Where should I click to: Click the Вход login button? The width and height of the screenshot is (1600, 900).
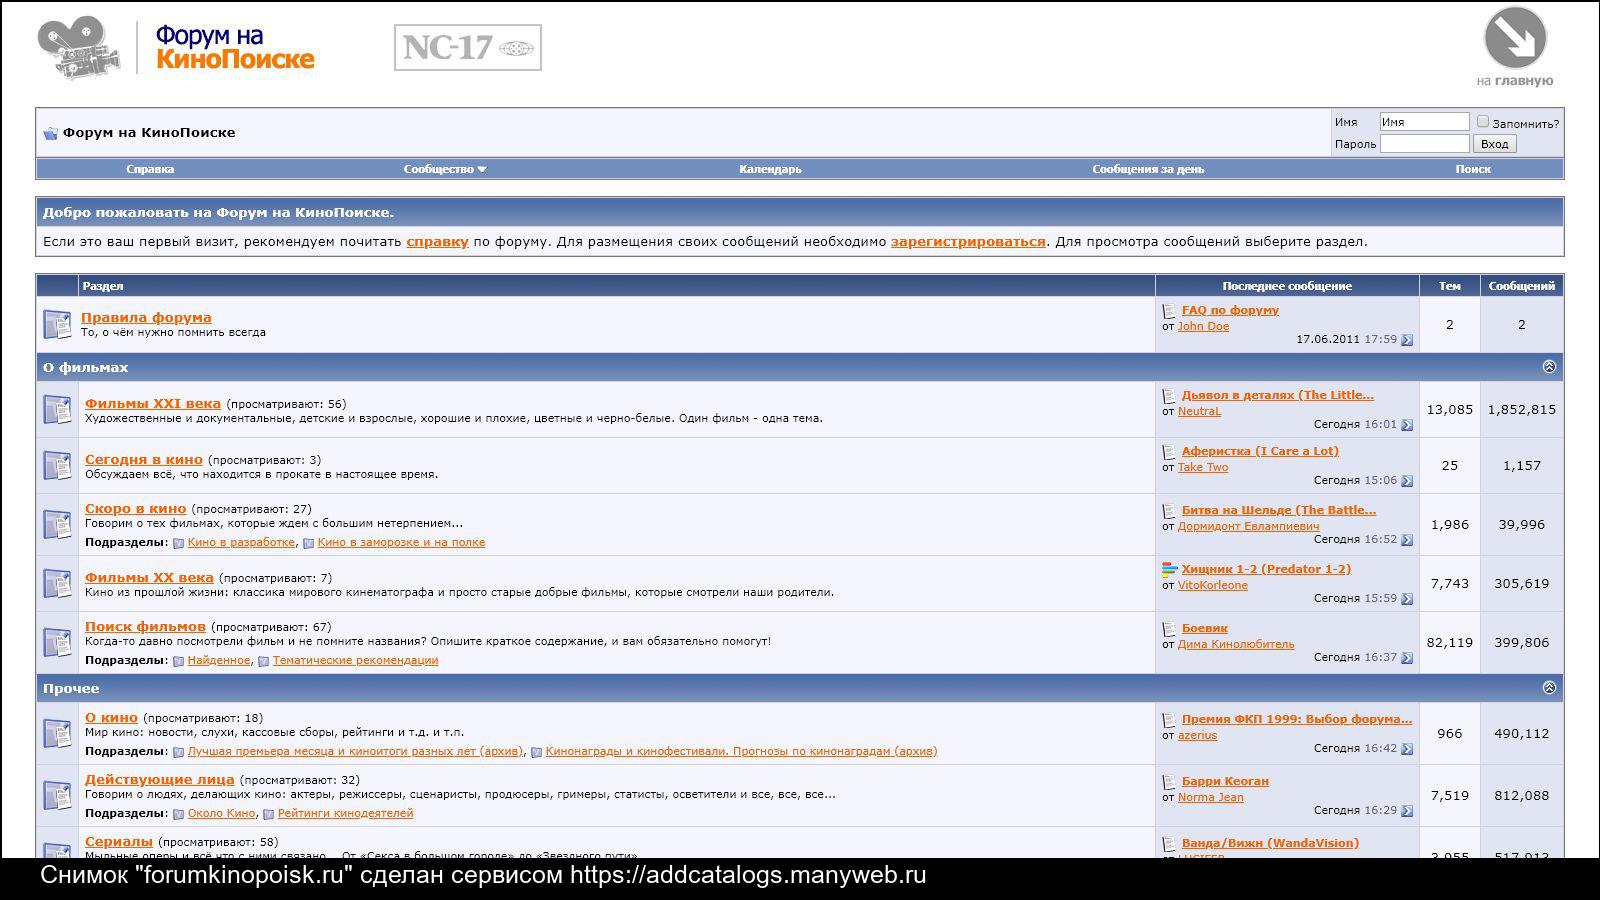[1494, 144]
